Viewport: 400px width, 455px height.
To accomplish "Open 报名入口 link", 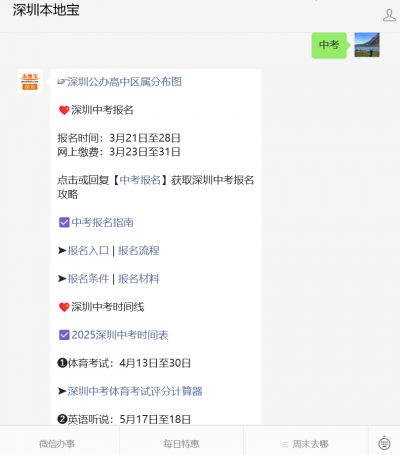I will 88,250.
